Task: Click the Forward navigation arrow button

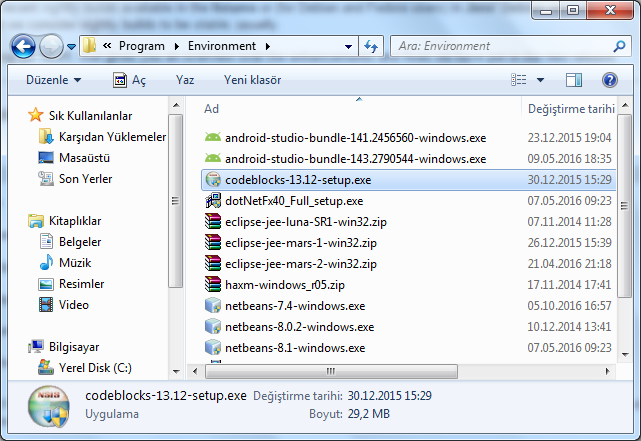Action: pyautogui.click(x=51, y=46)
